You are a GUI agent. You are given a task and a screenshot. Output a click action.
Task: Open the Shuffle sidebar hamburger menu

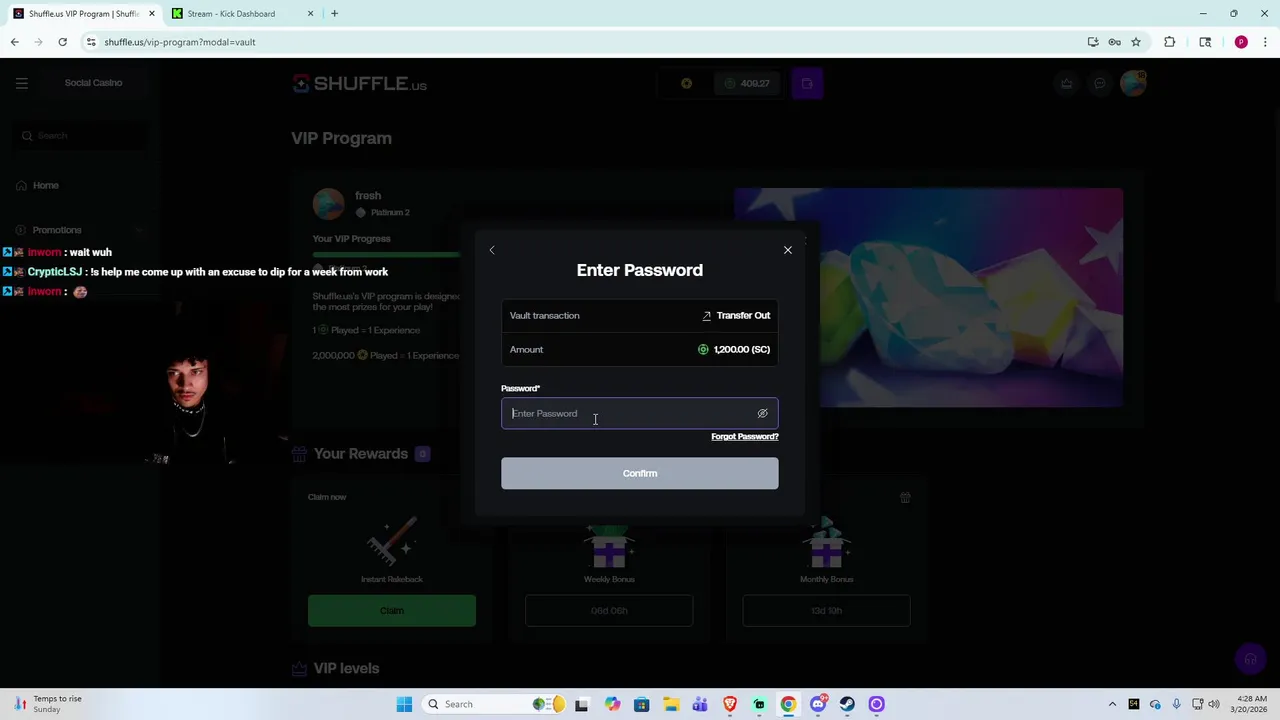tap(21, 83)
